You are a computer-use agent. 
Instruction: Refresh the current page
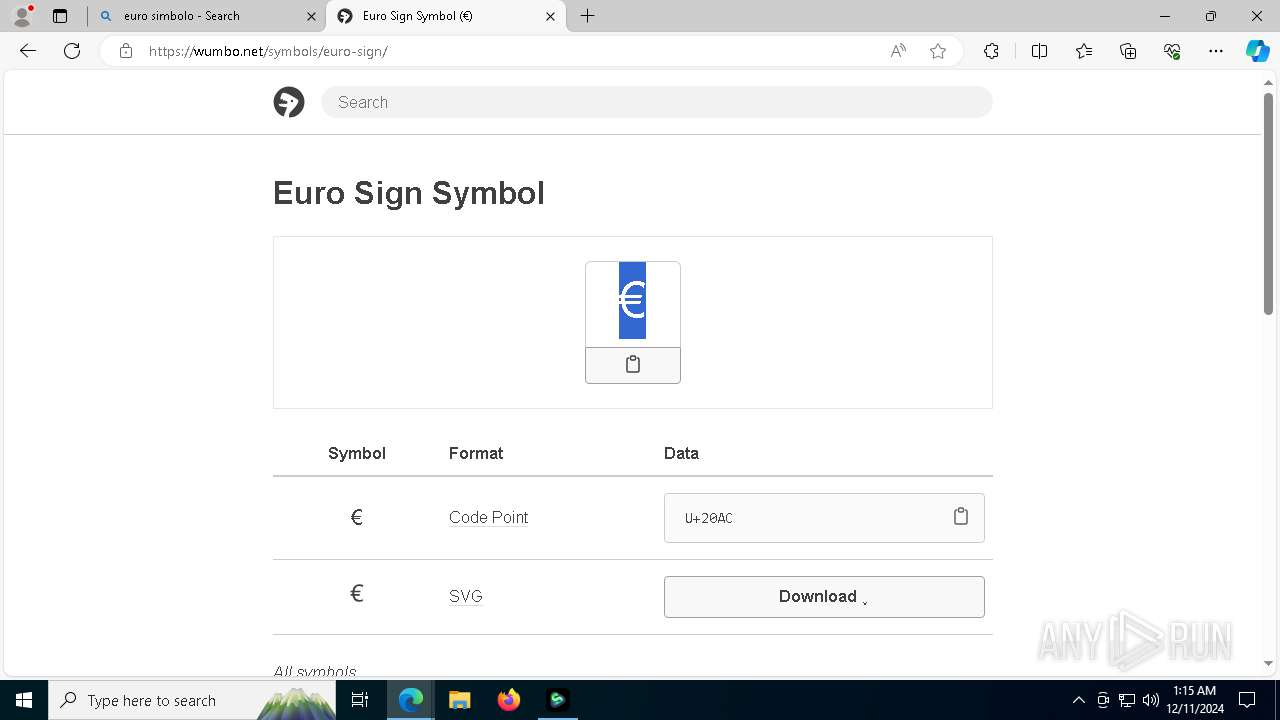72,51
